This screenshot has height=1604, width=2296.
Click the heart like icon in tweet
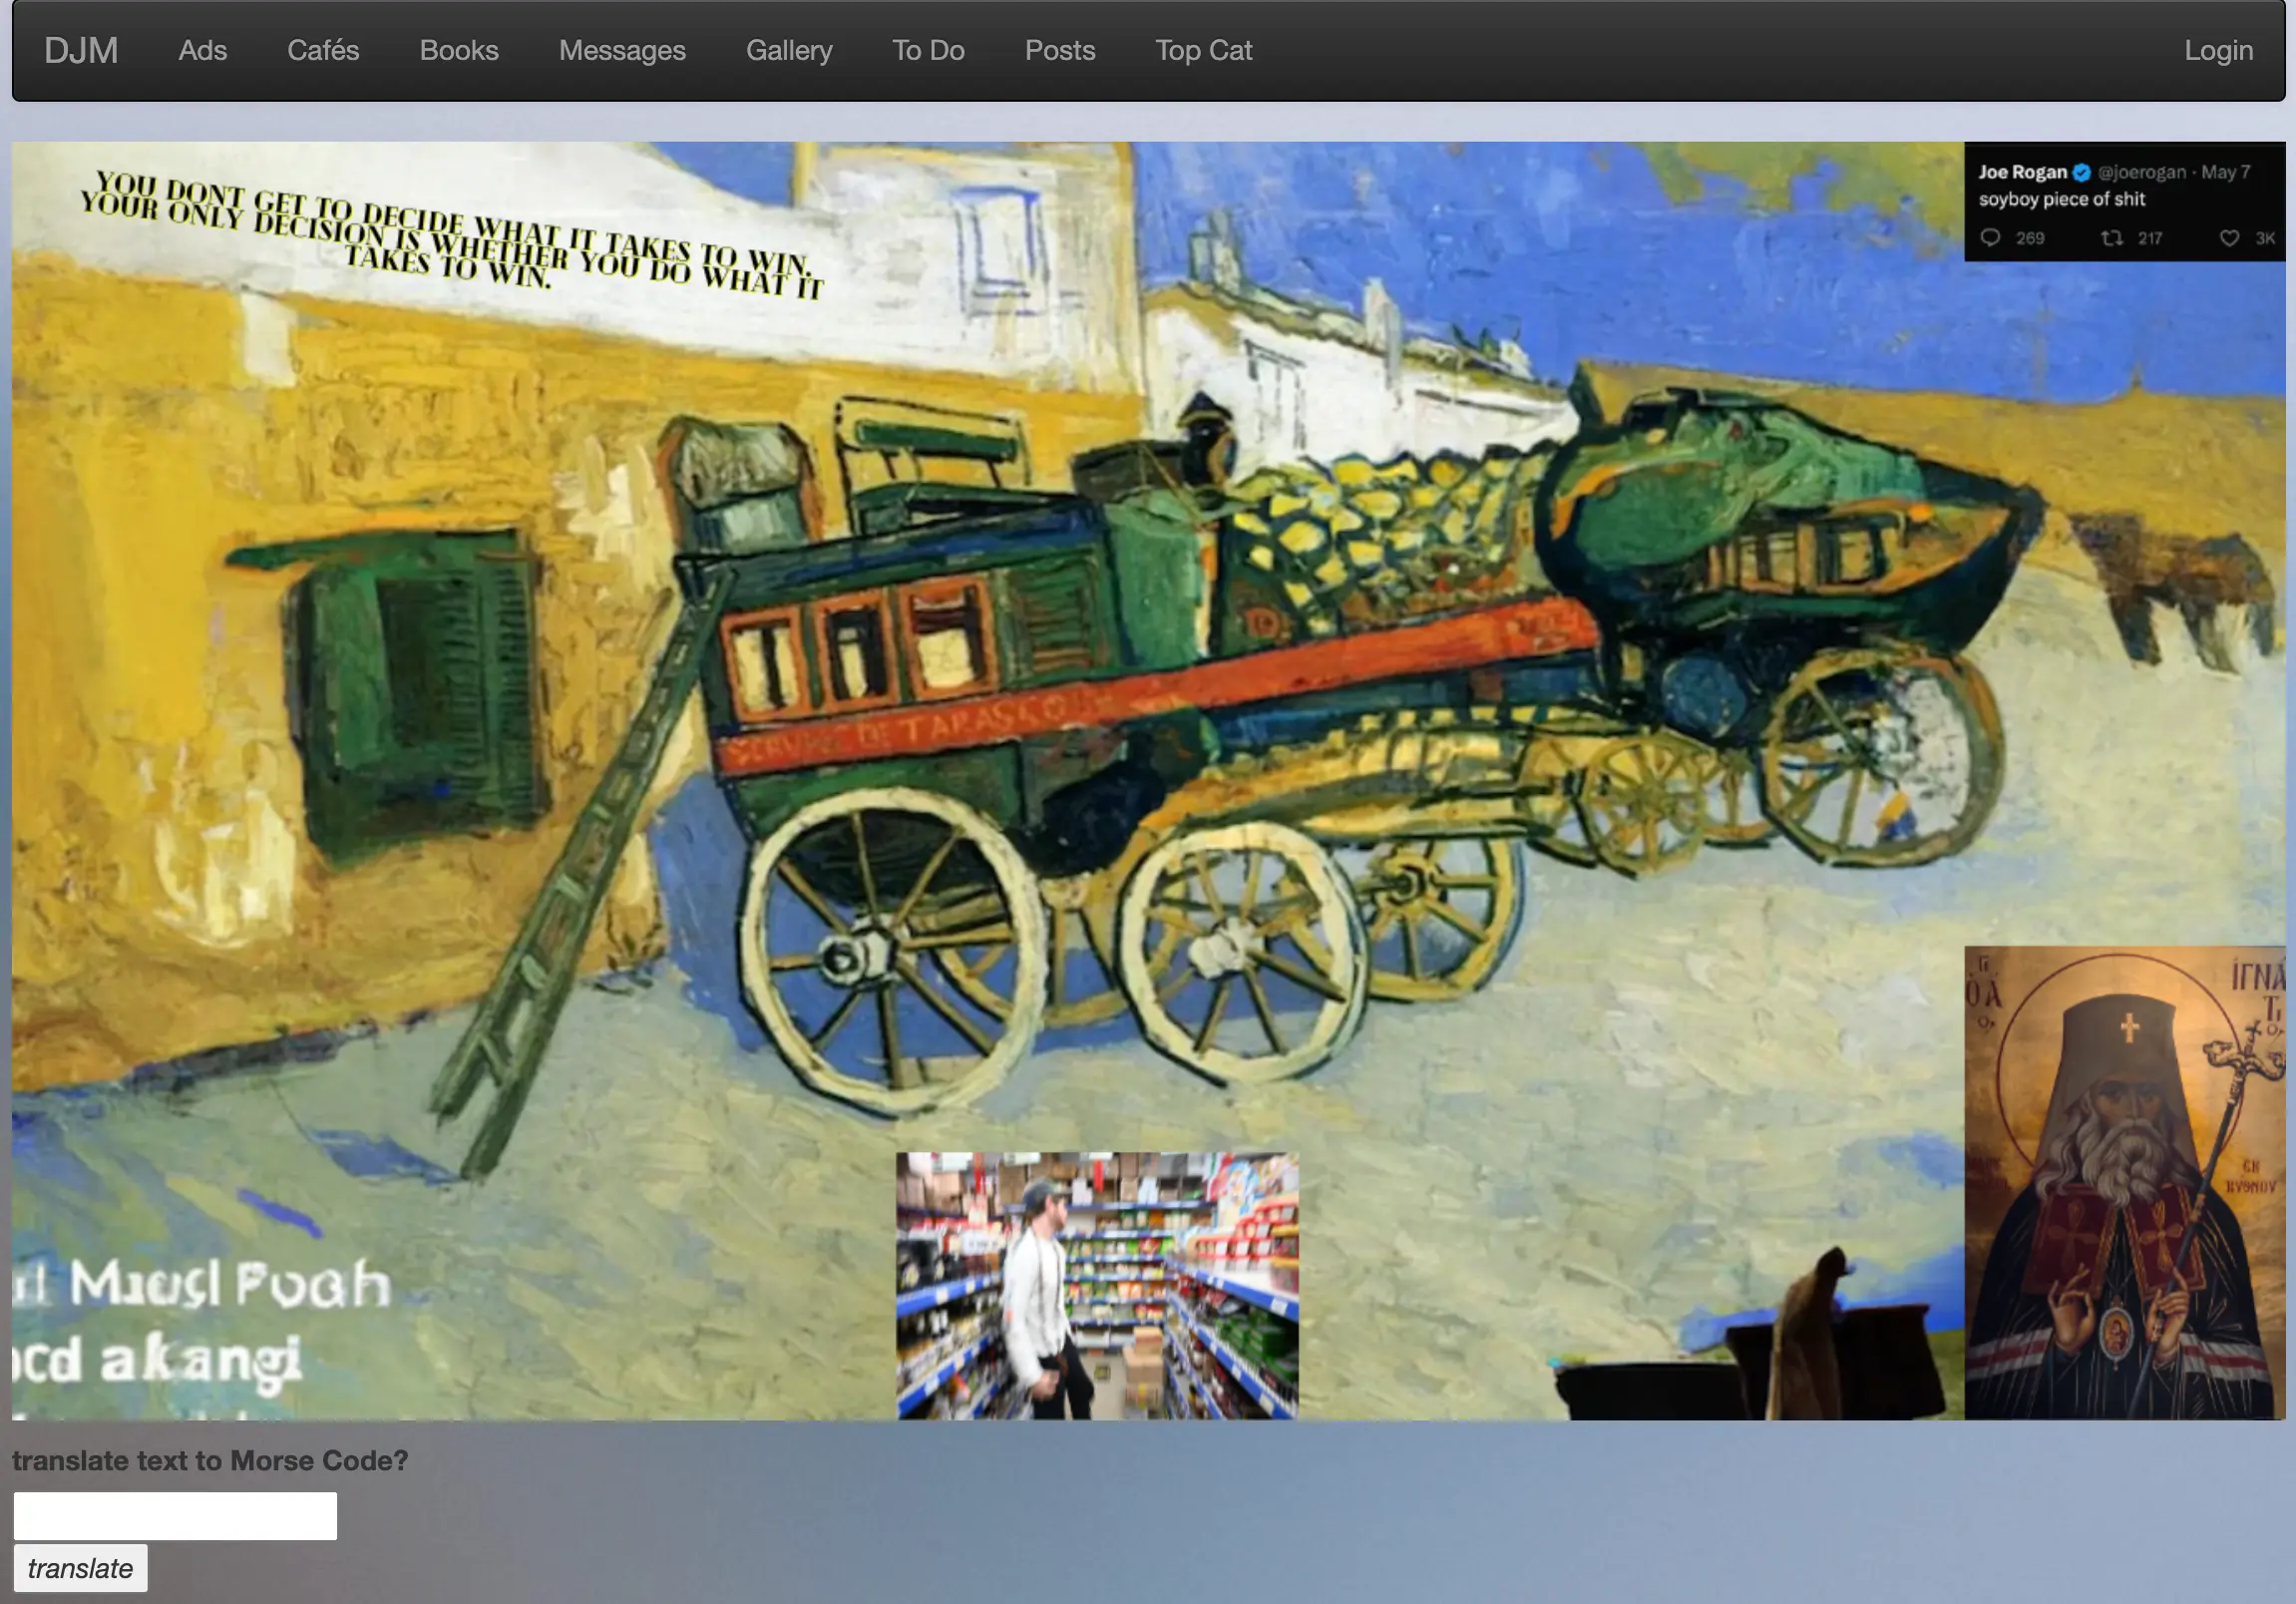pyautogui.click(x=2229, y=238)
